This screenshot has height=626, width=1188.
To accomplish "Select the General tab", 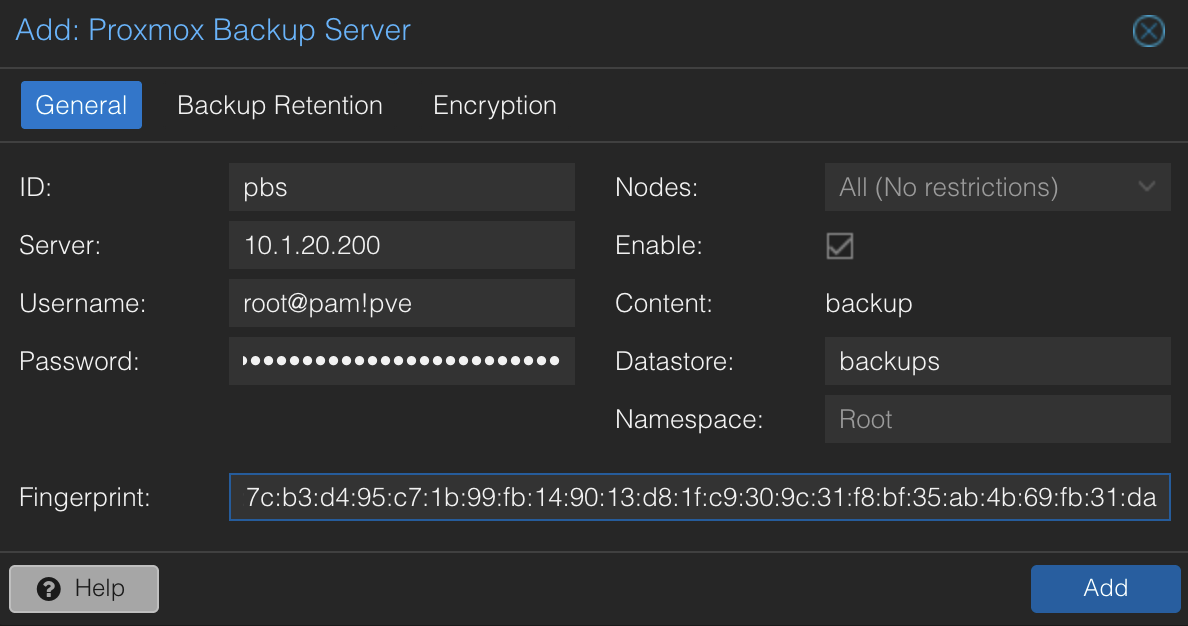I will coord(81,105).
